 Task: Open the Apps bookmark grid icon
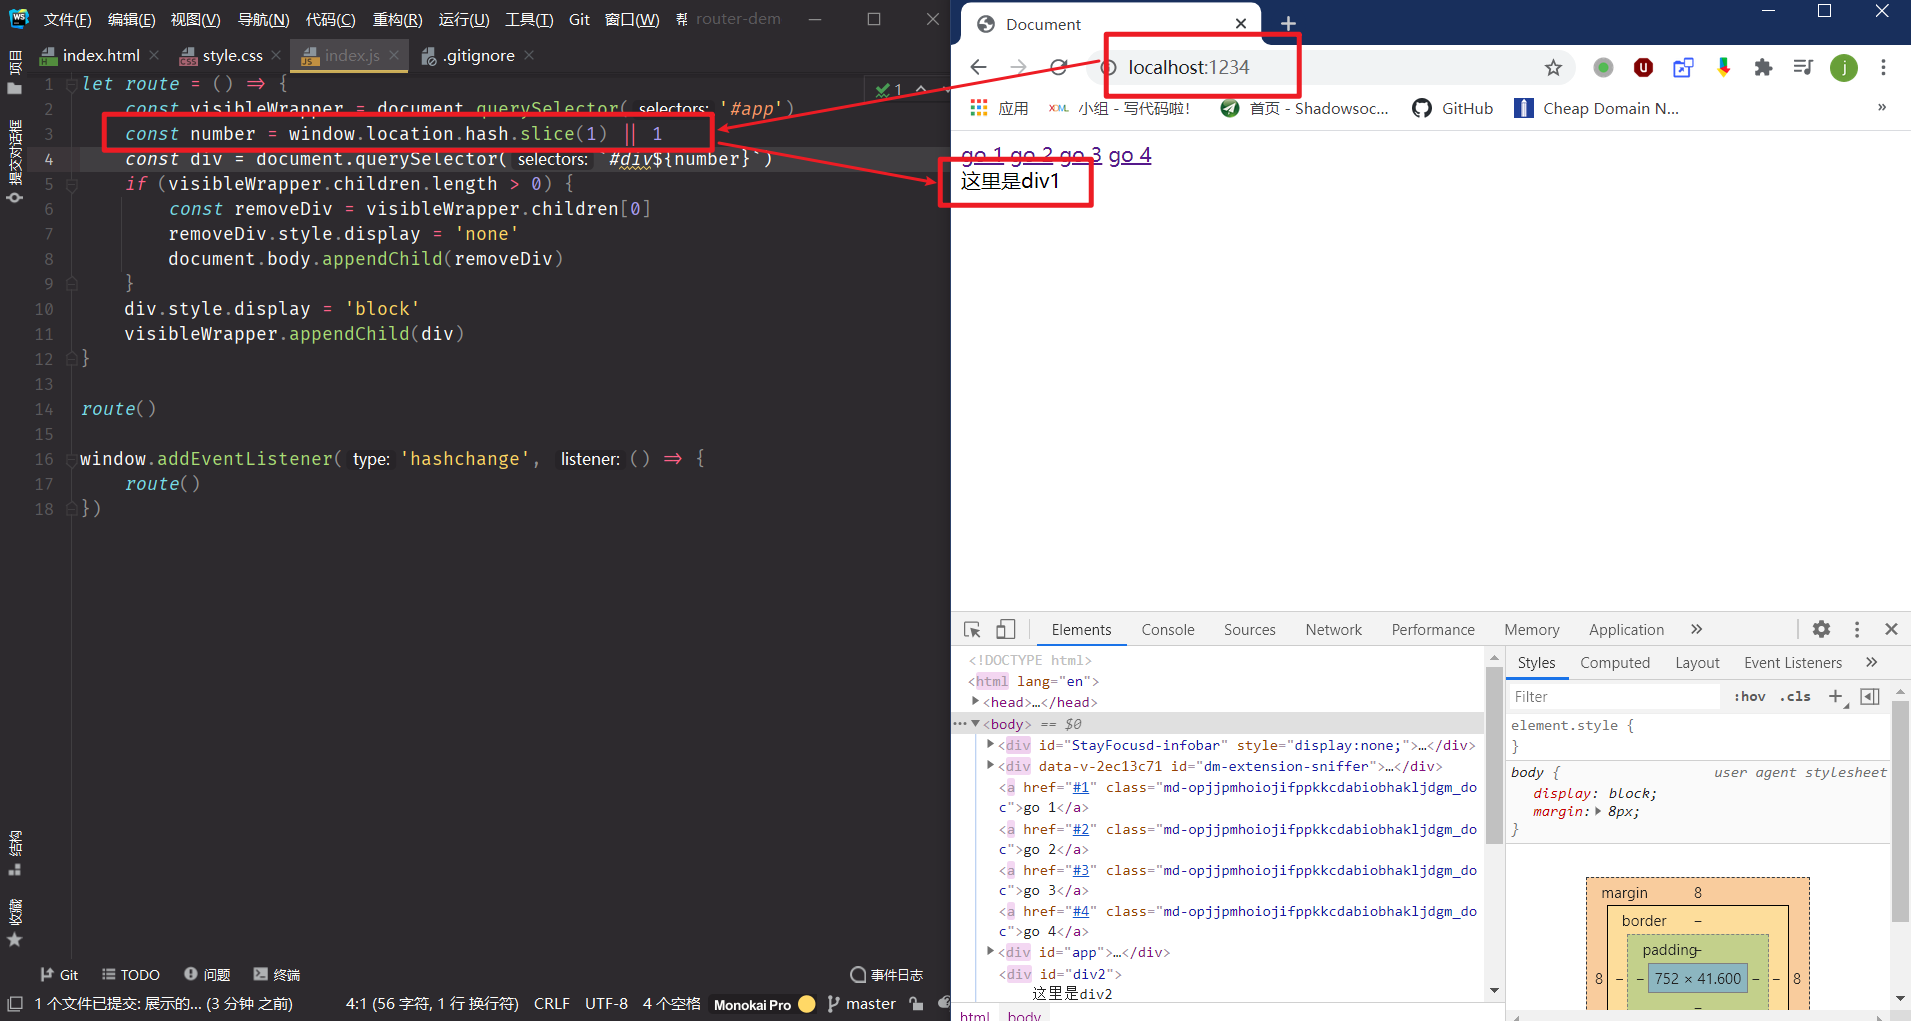click(x=979, y=108)
